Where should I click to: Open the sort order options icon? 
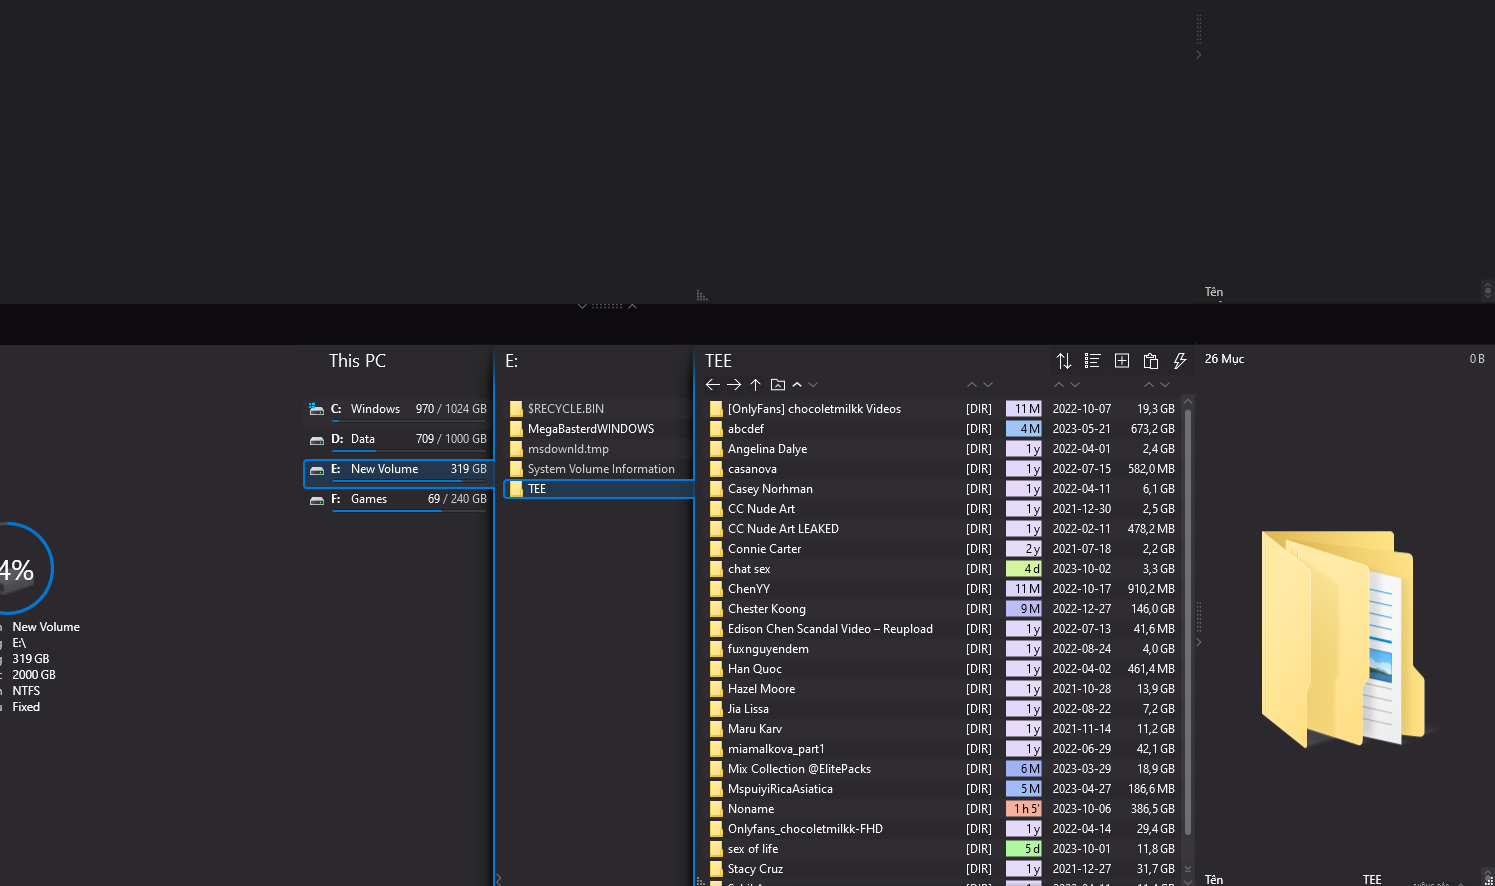(x=1064, y=361)
